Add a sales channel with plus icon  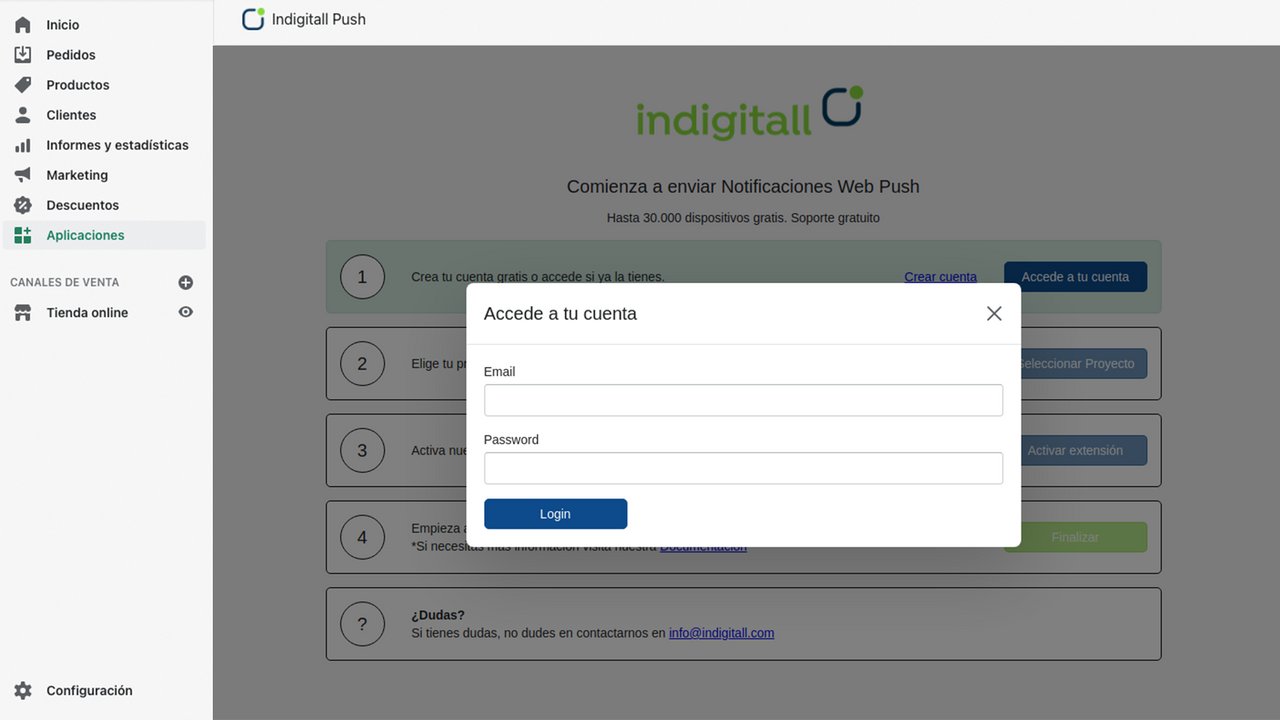[x=185, y=283]
